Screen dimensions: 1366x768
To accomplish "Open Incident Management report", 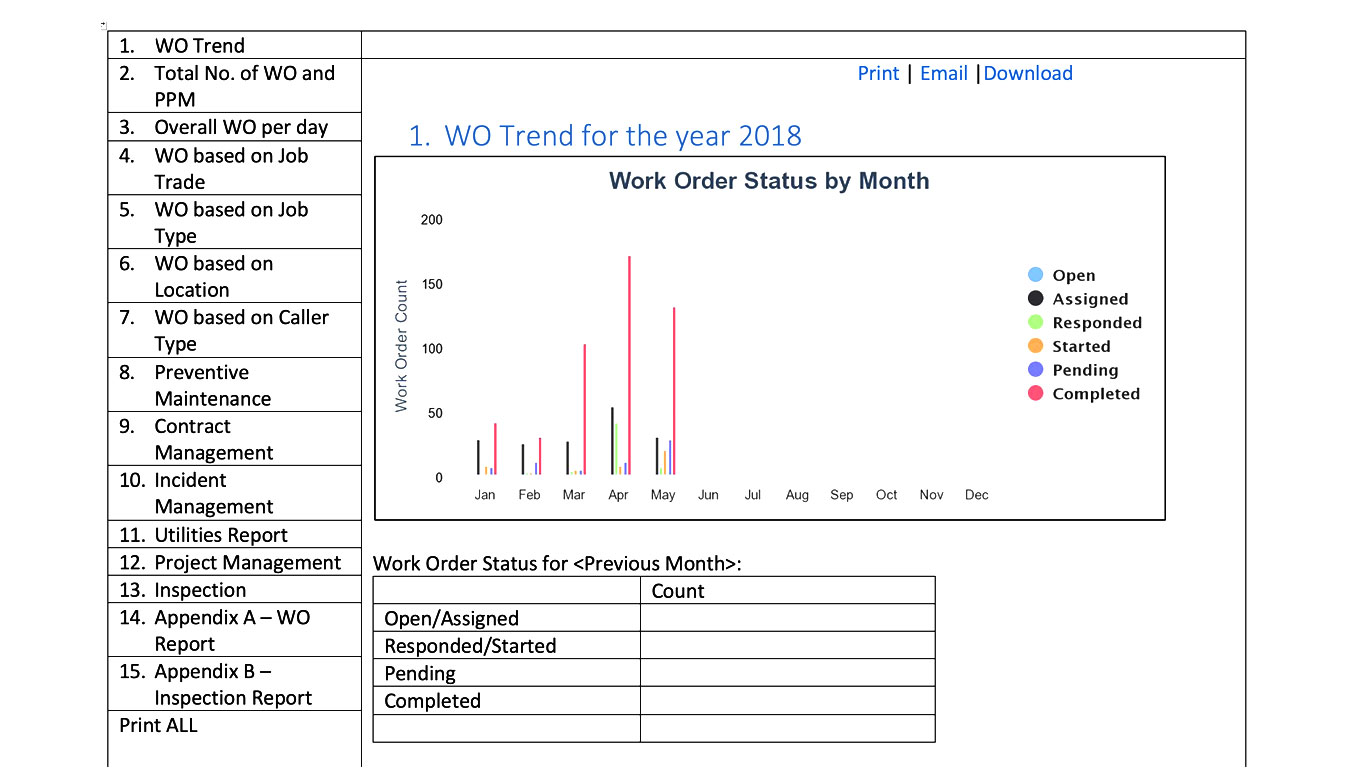I will point(212,493).
